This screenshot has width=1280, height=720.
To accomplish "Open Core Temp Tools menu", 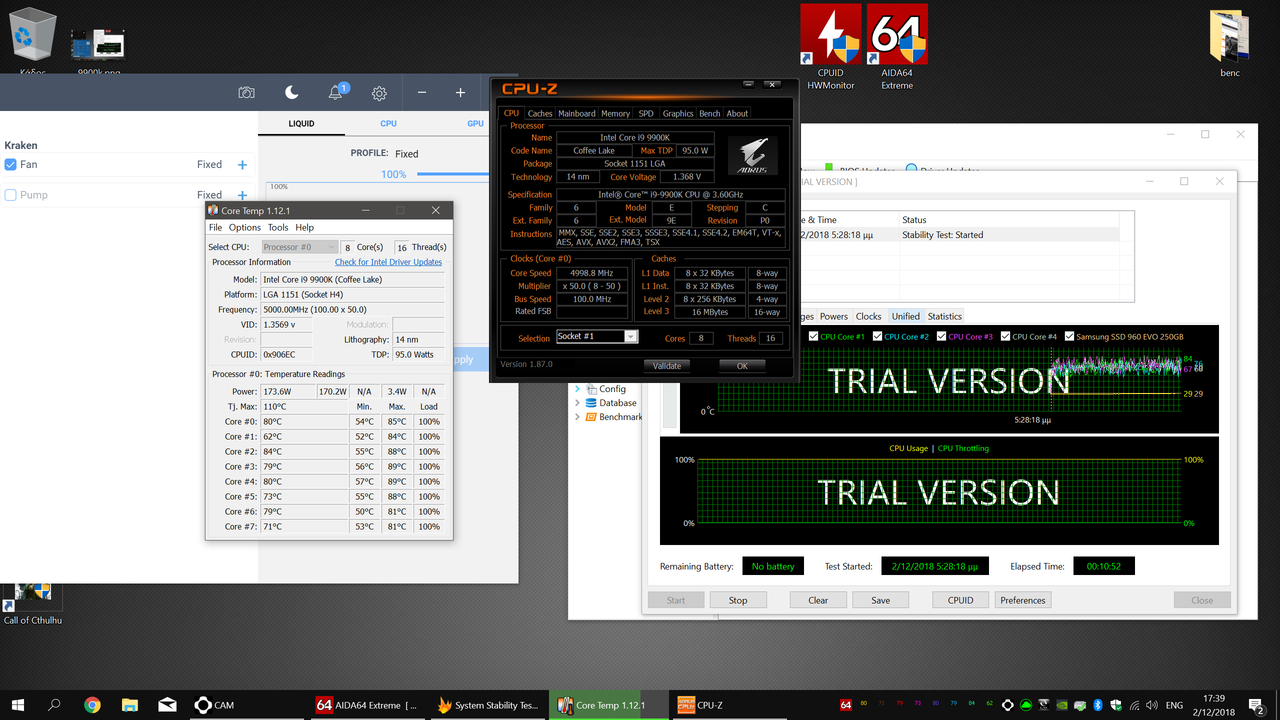I will (278, 228).
